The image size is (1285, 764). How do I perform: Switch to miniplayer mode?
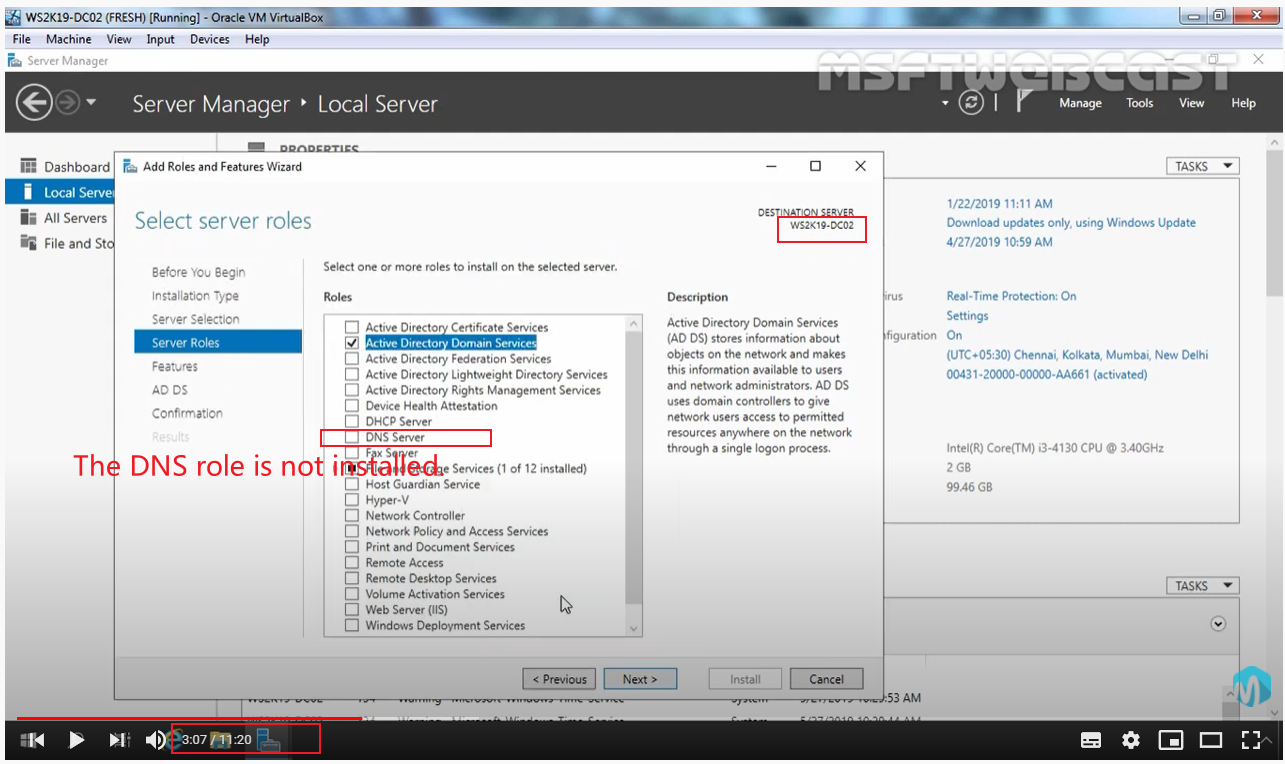[x=1170, y=740]
